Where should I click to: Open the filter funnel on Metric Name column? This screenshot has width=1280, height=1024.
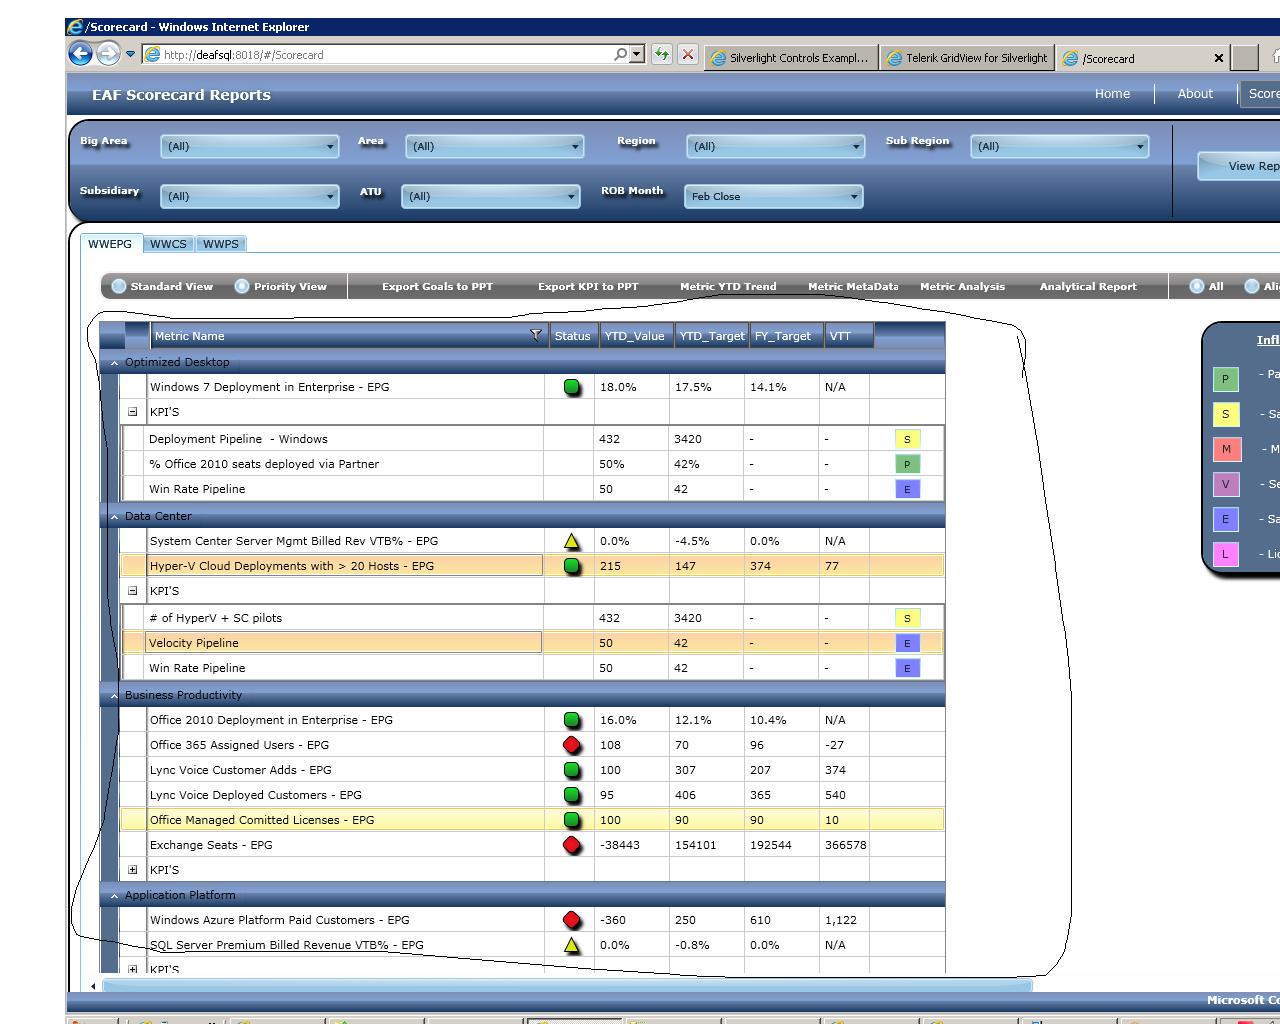pos(536,335)
